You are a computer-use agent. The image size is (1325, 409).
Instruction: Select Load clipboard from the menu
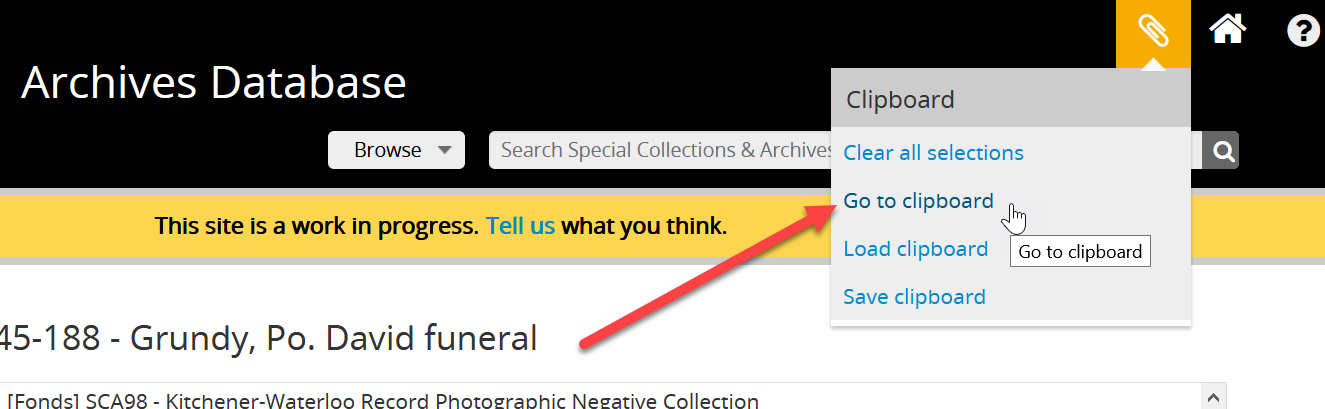tap(915, 249)
